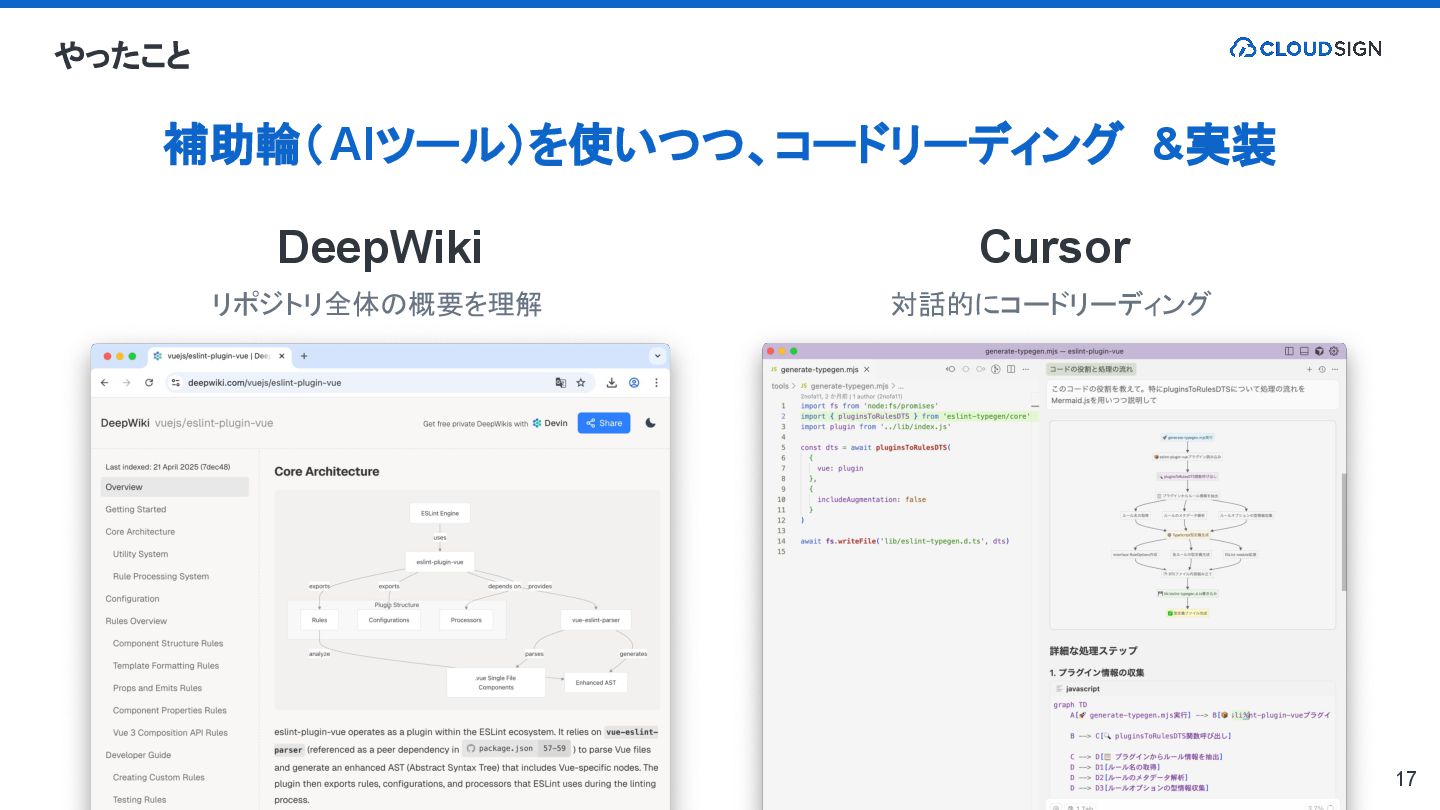Open a new browser tab with plus
Image resolution: width=1440 pixels, height=810 pixels.
point(304,355)
